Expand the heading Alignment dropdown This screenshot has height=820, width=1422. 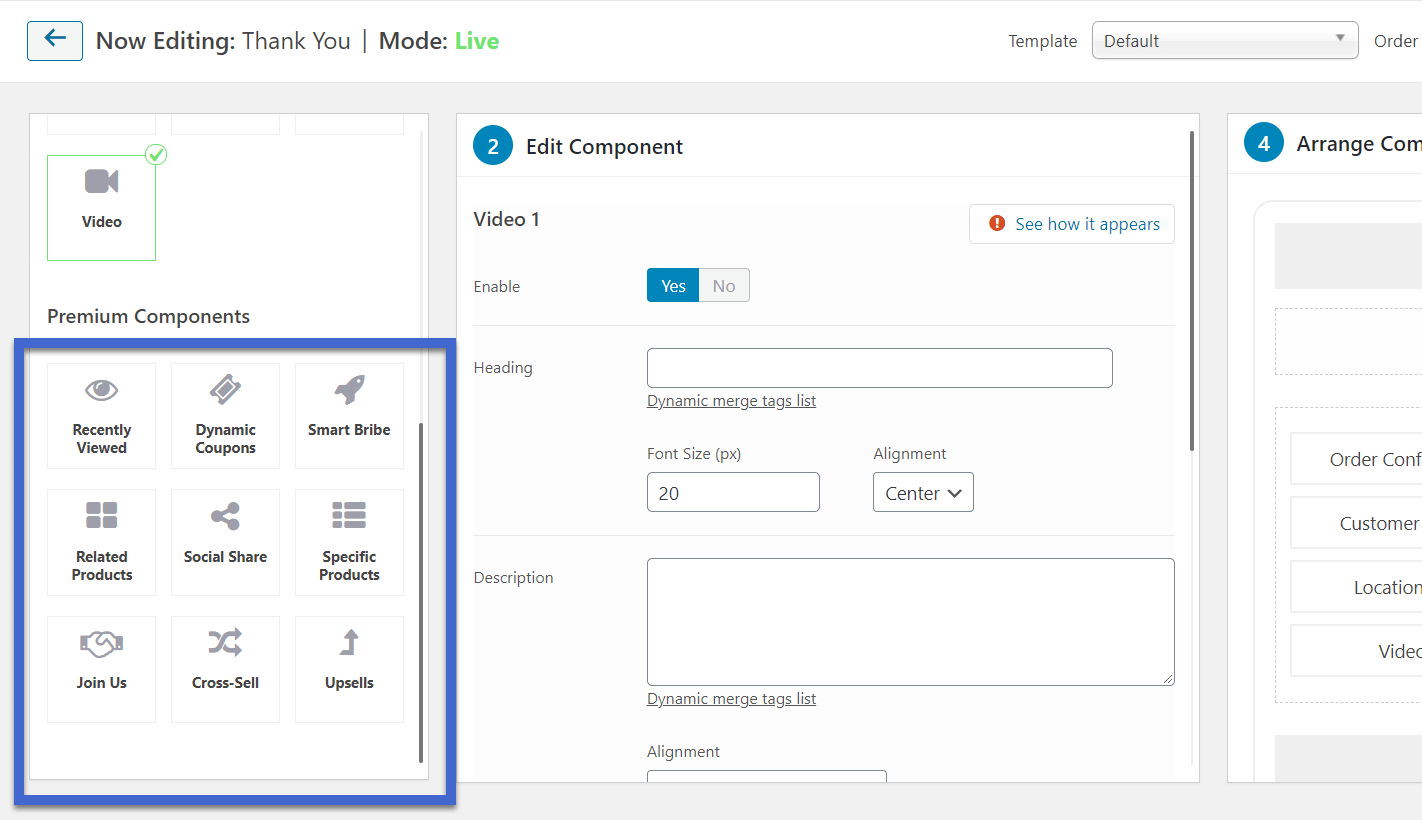click(x=923, y=493)
